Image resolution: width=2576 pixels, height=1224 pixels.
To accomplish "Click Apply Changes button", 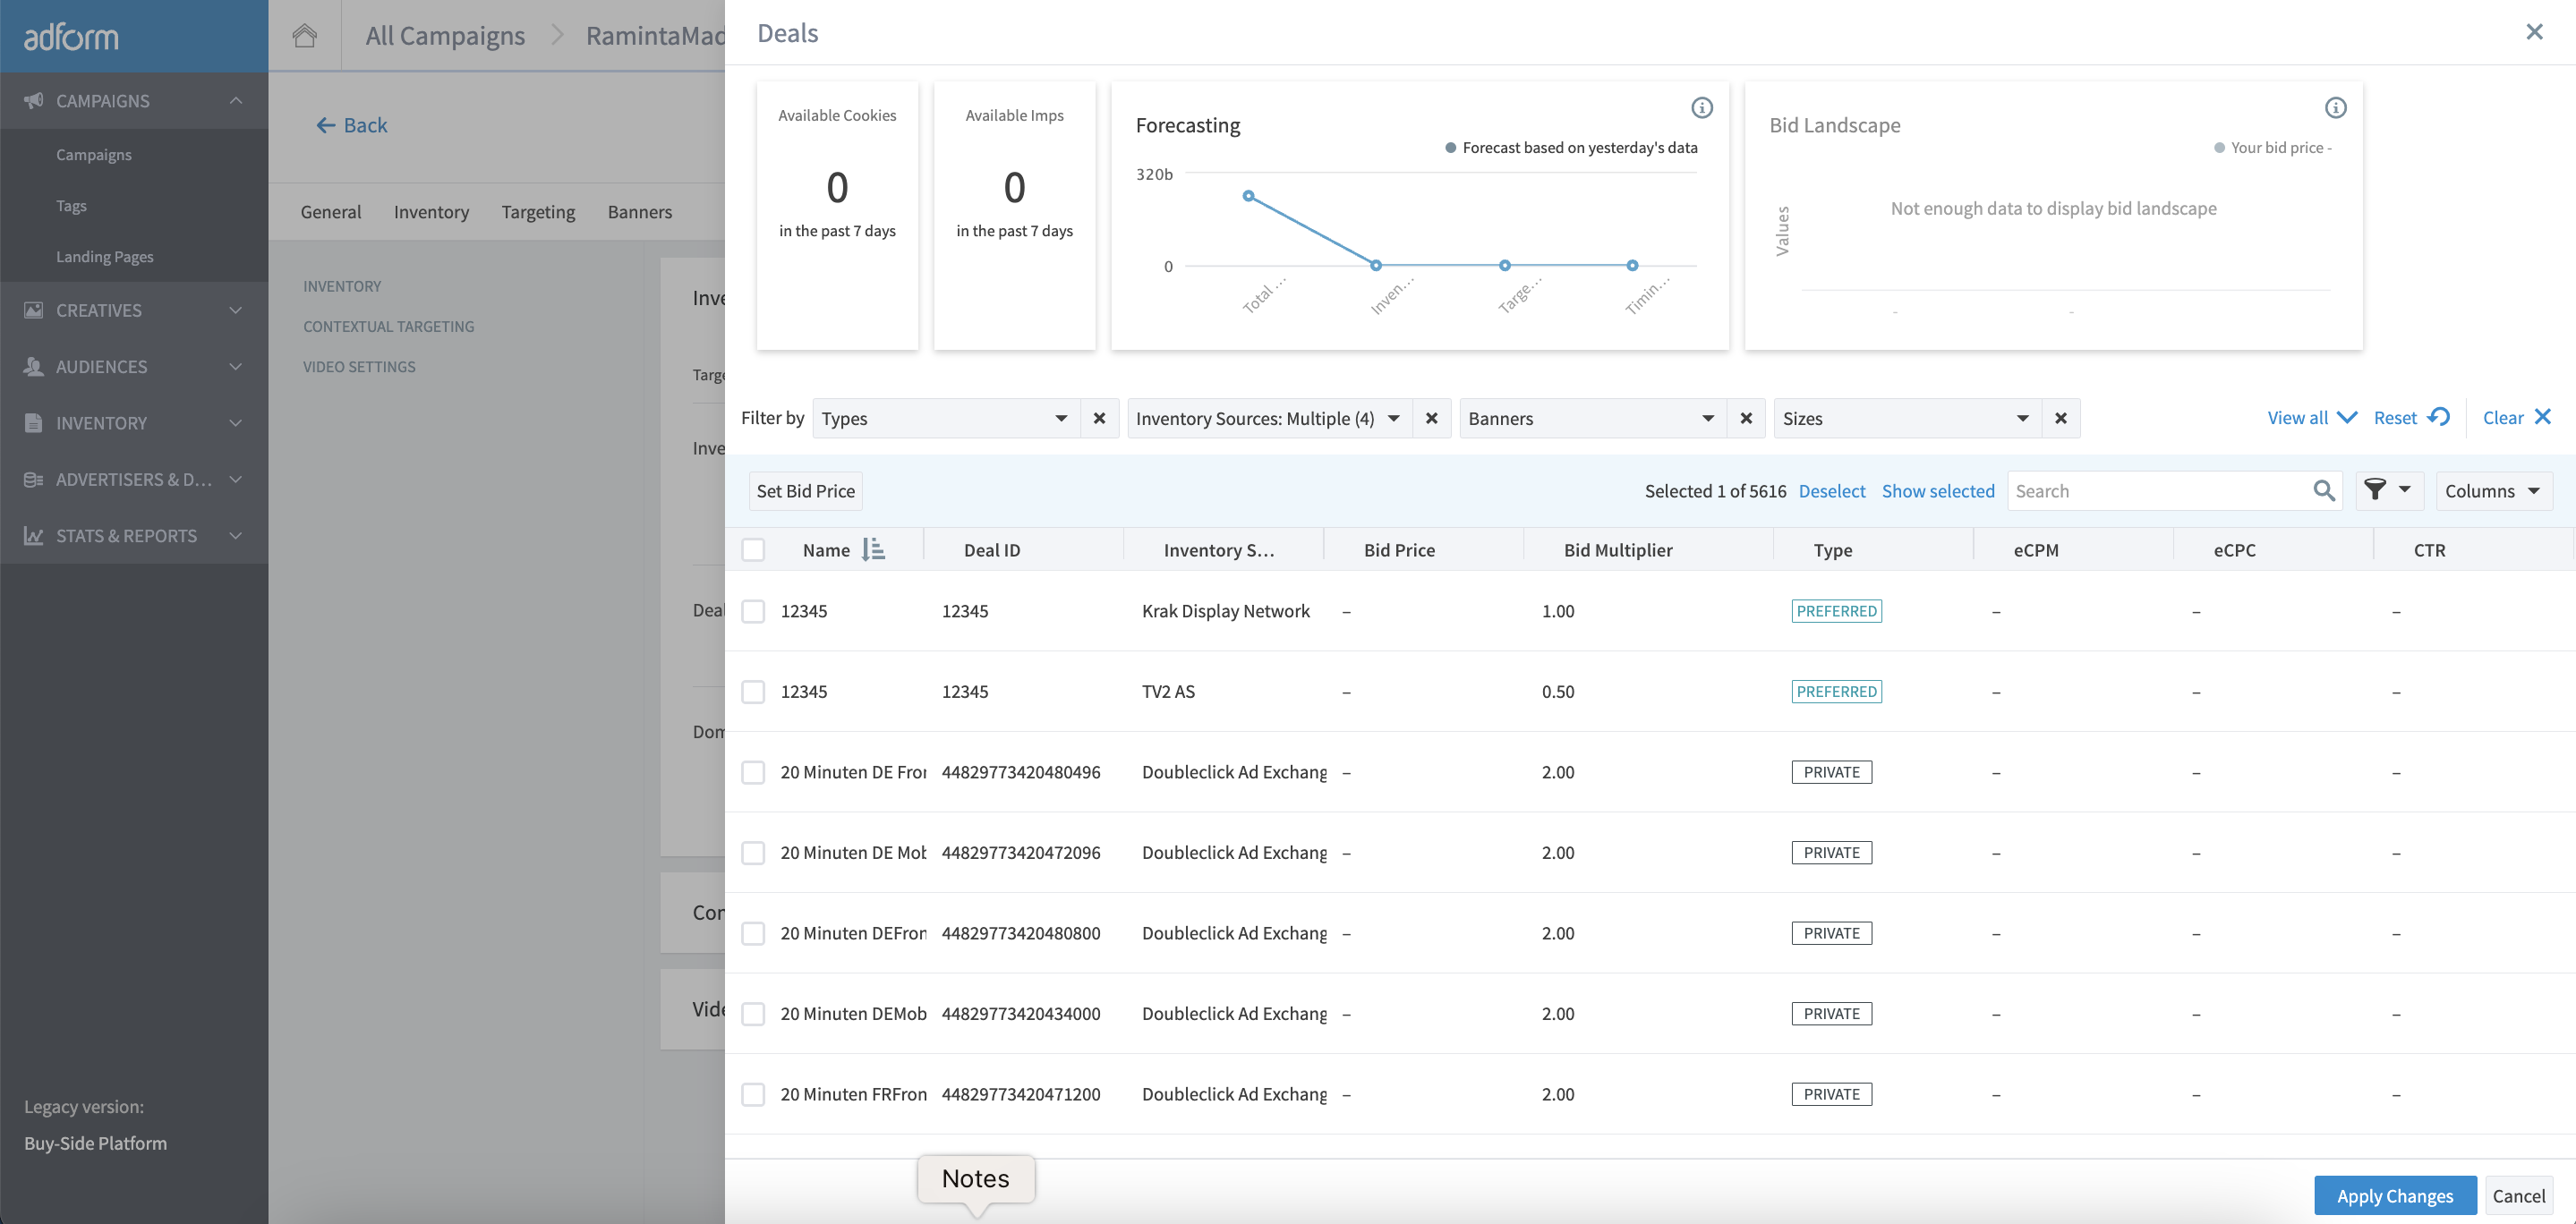I will coord(2395,1196).
